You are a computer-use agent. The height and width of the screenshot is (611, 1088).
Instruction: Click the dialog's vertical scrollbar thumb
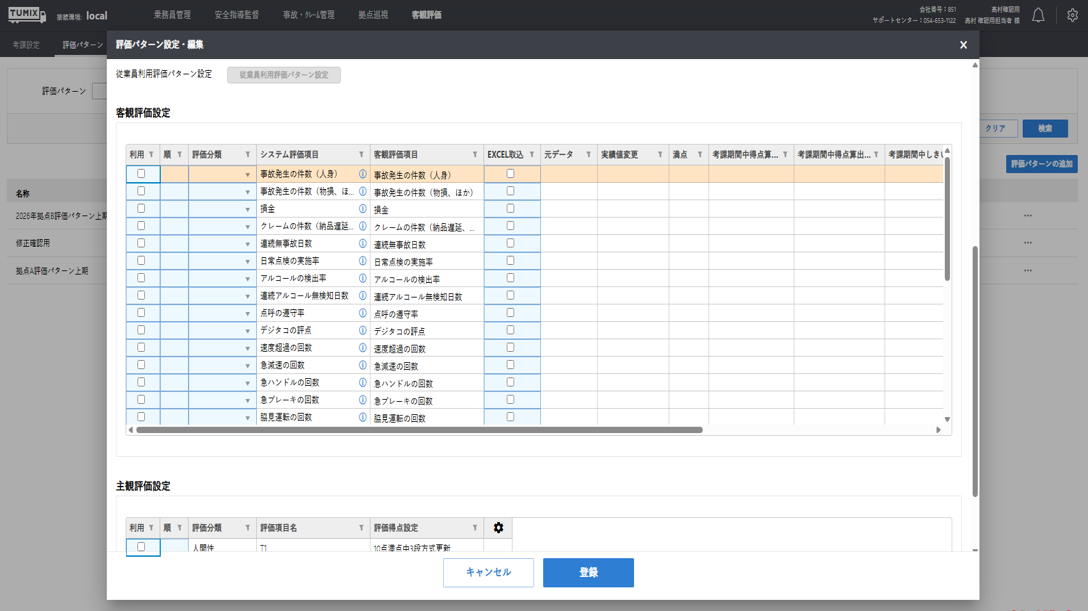[975, 371]
